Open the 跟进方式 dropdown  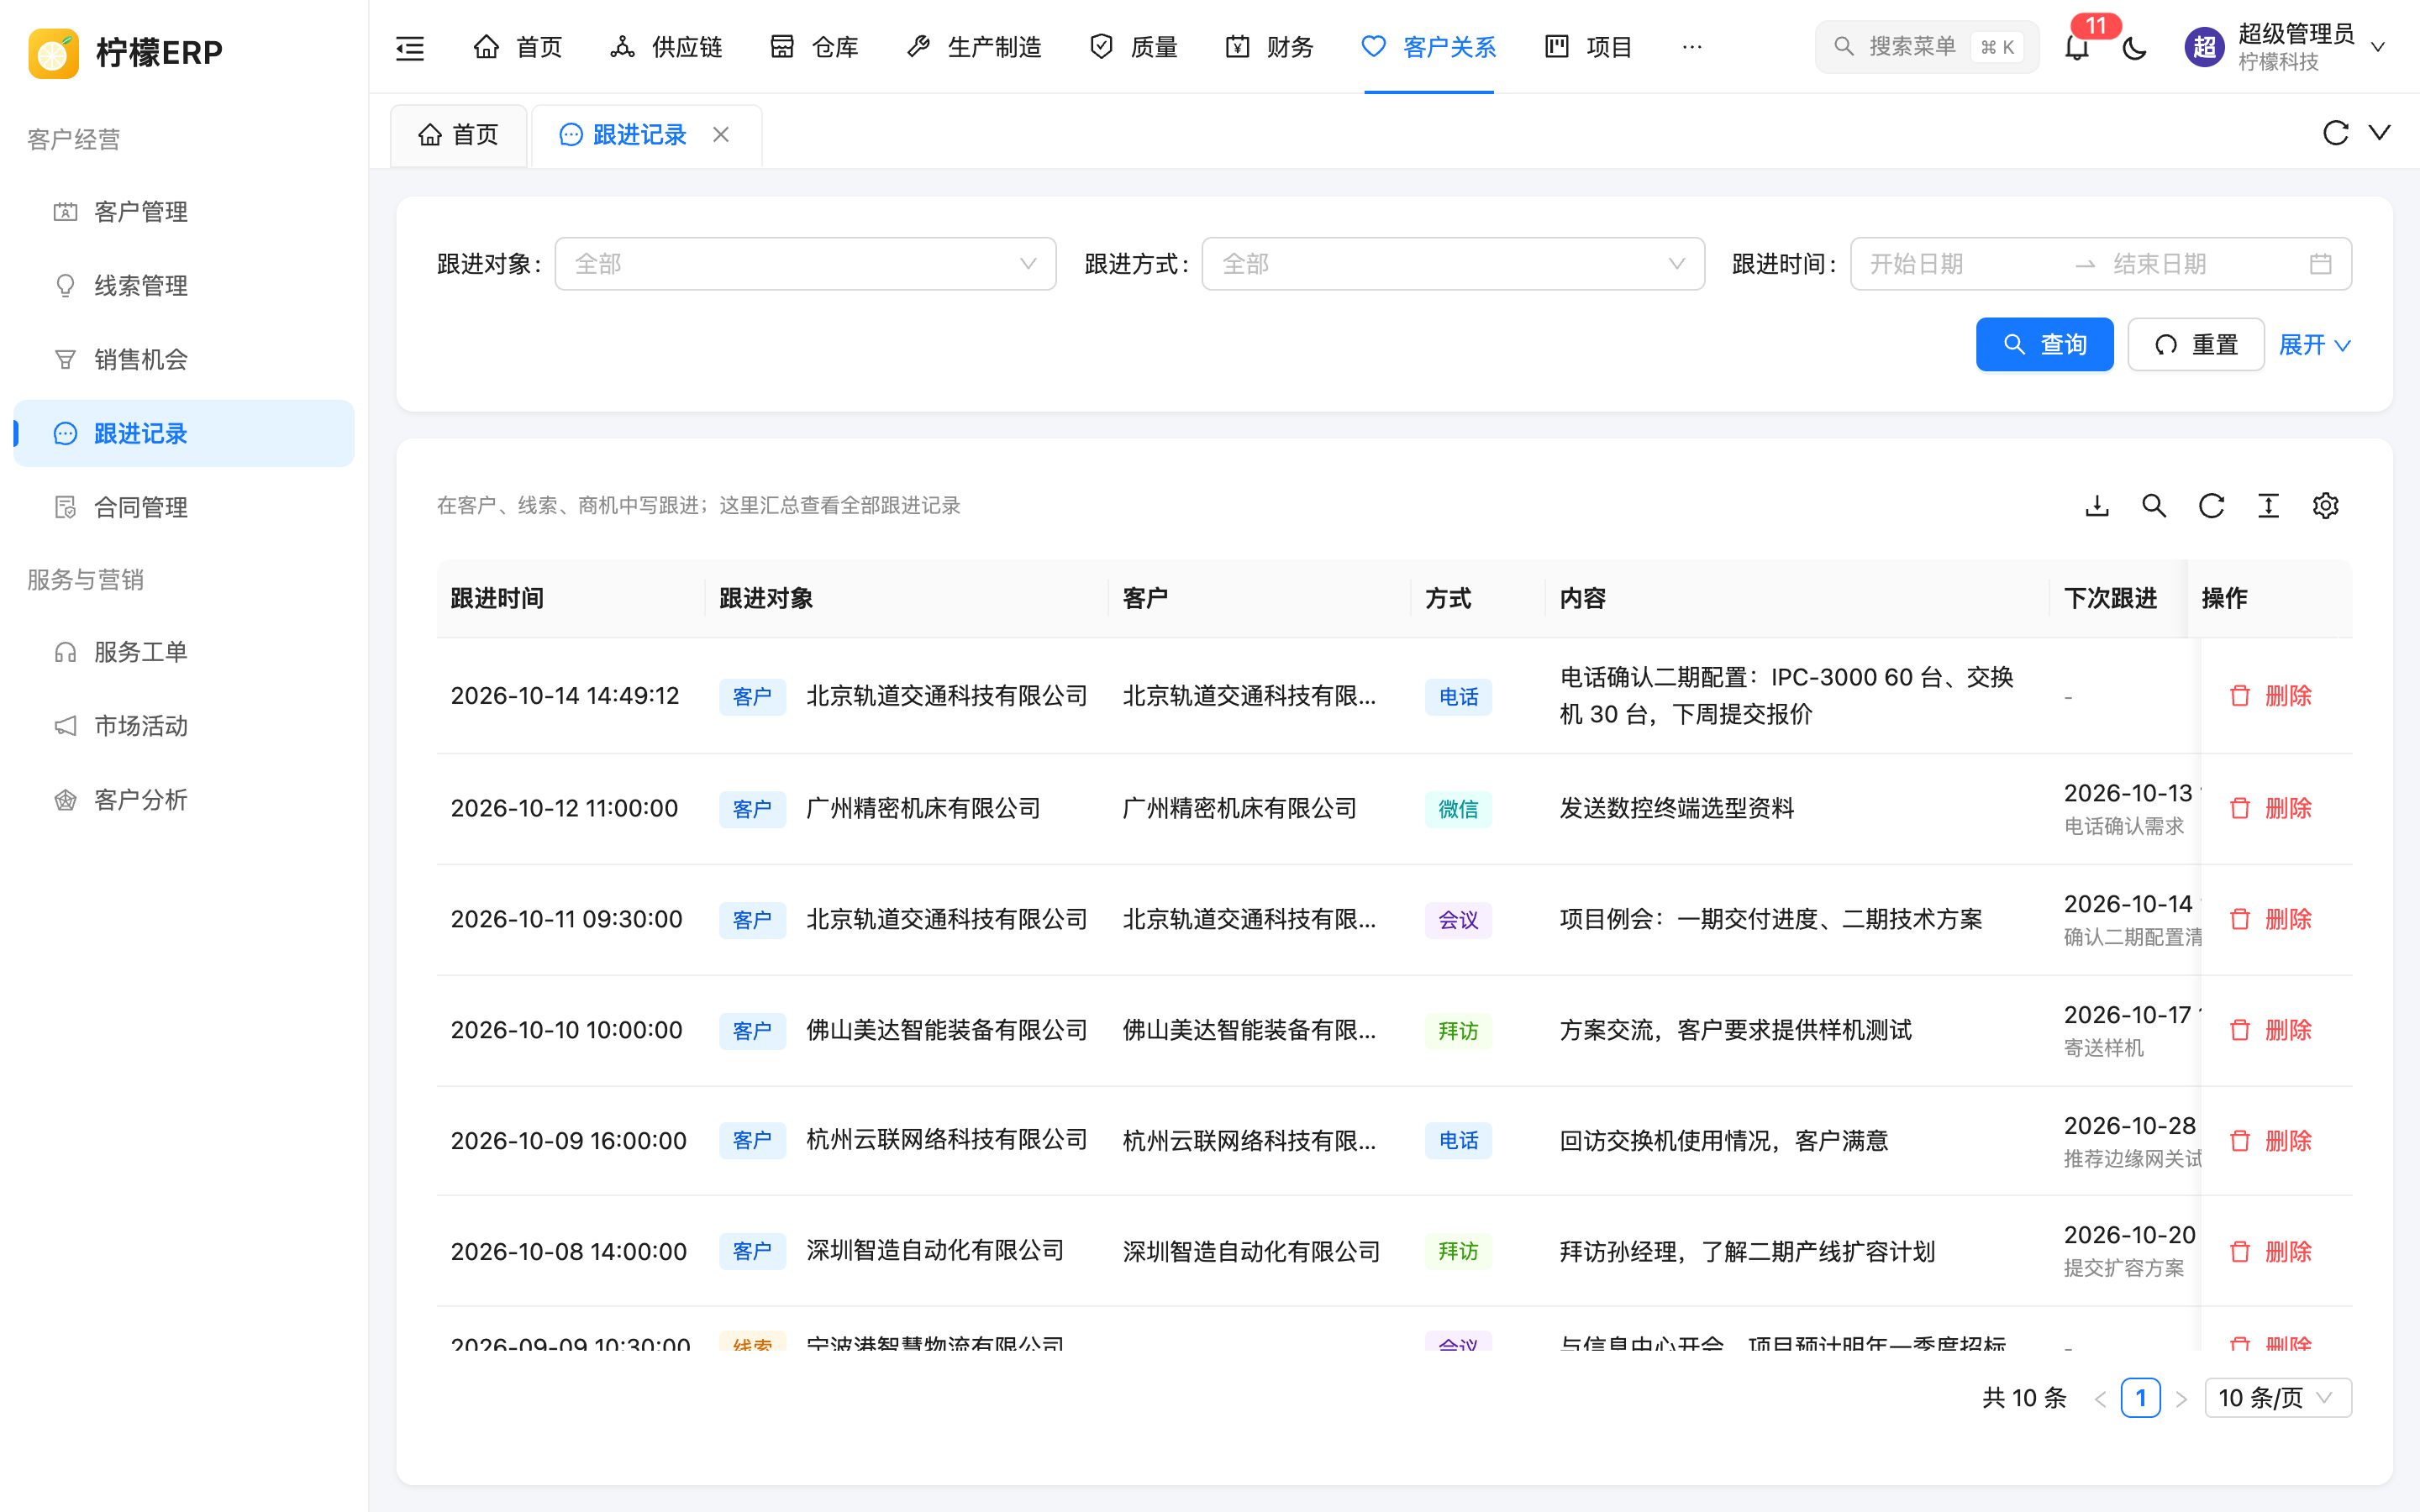pos(1452,264)
